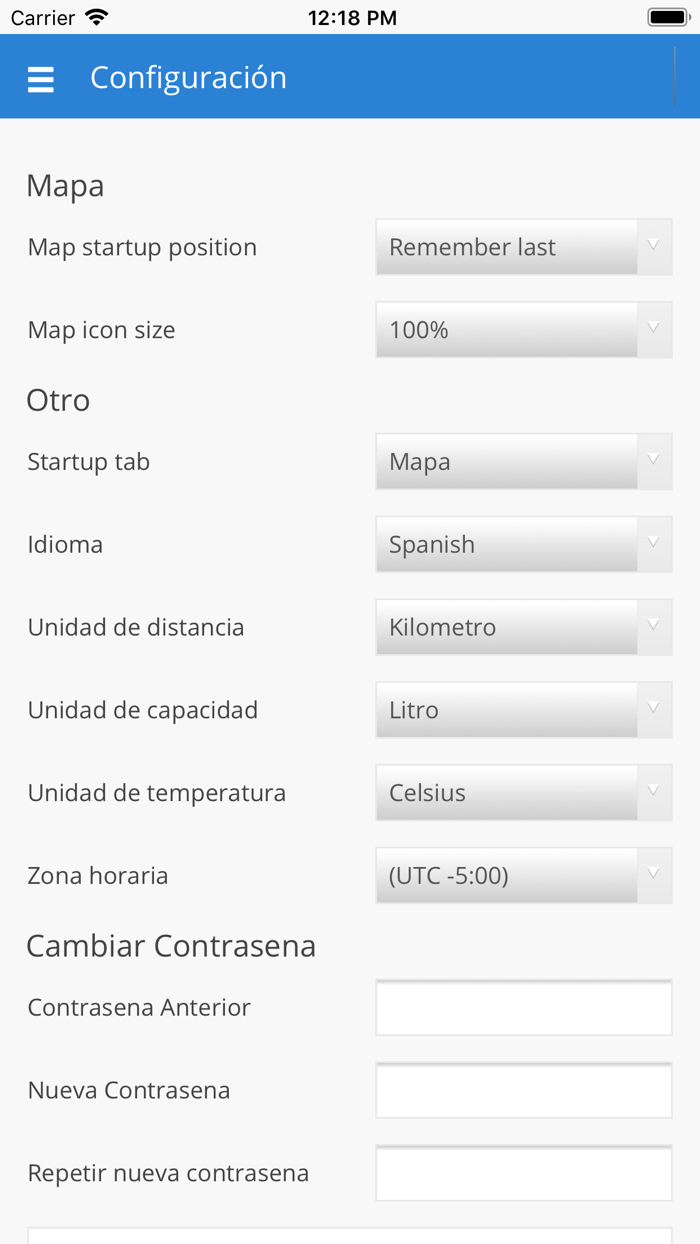Open the Zona horaria dropdown
Image resolution: width=700 pixels, height=1244 pixels.
tap(505, 875)
